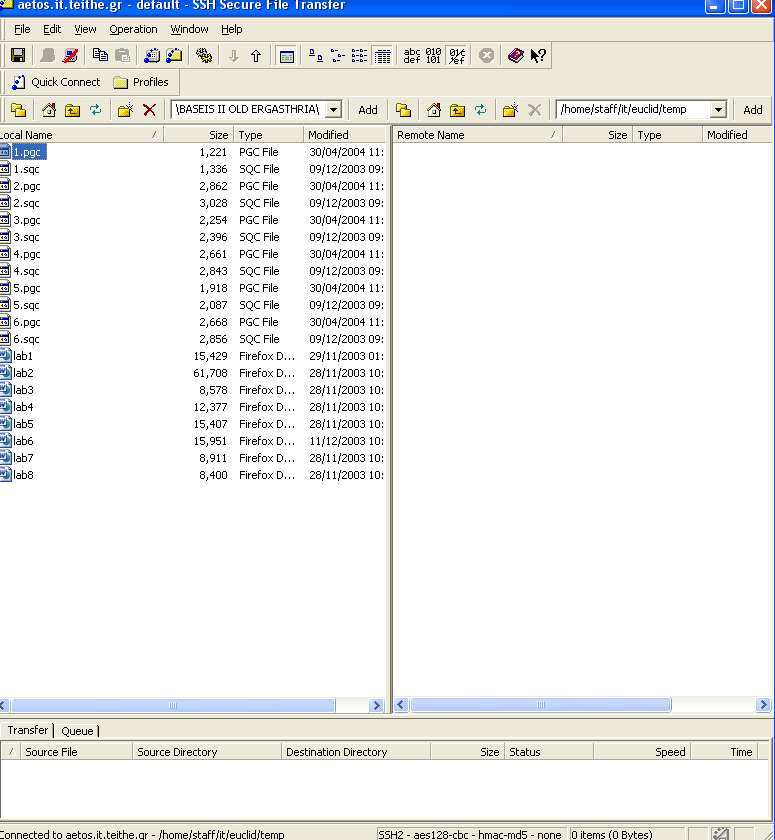Open the Edit menu
Viewport: 775px width, 840px height.
pos(52,29)
